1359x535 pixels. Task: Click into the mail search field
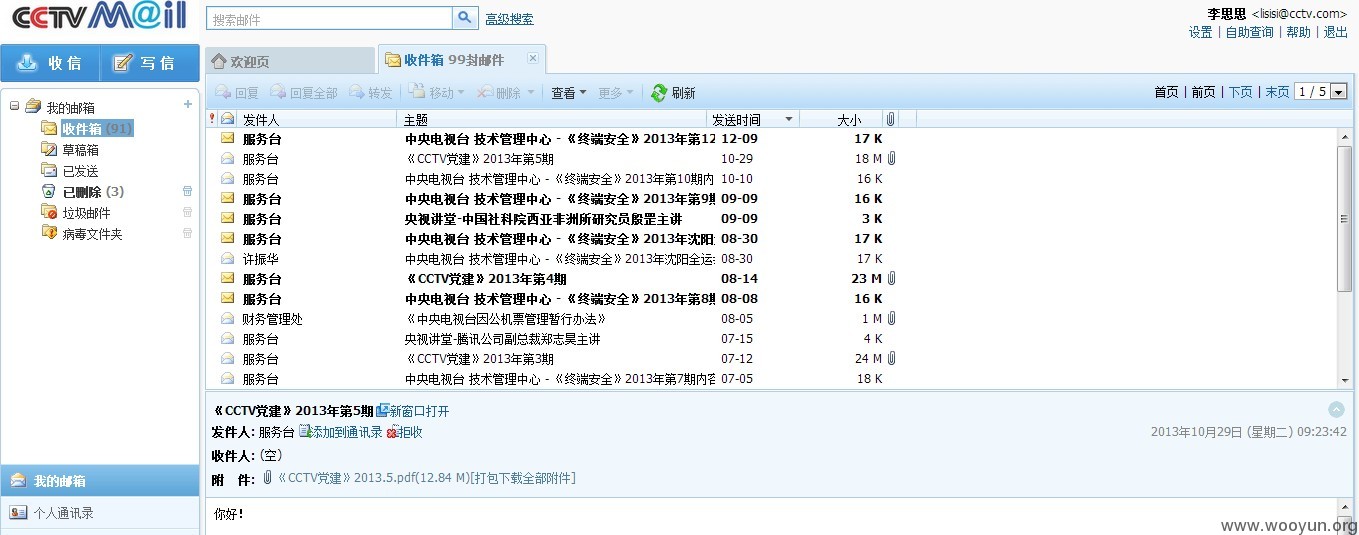click(329, 19)
